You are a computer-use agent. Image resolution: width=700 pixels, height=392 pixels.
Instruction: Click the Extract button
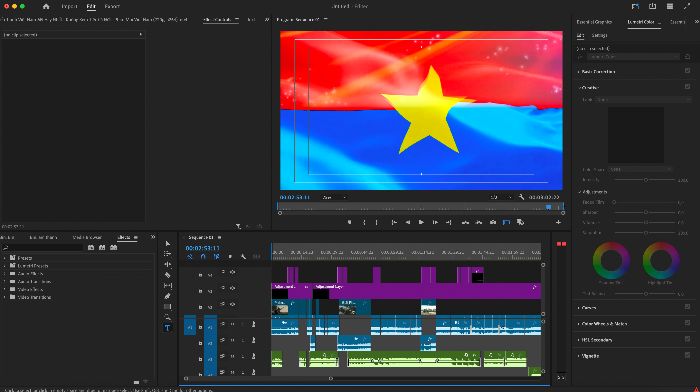click(x=479, y=222)
